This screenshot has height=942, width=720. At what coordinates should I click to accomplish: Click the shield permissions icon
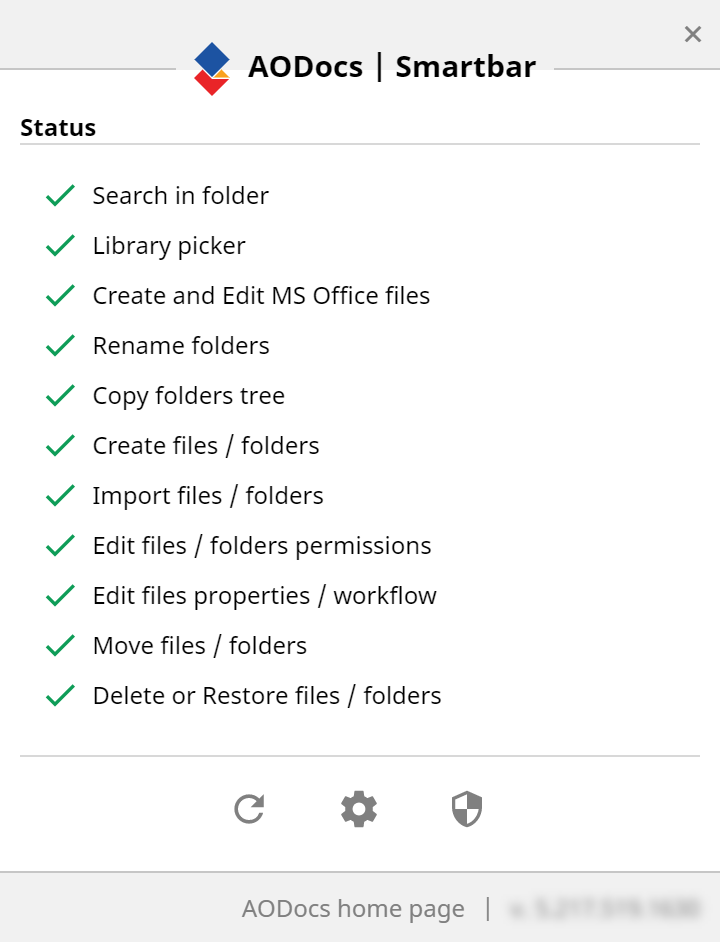click(x=467, y=809)
